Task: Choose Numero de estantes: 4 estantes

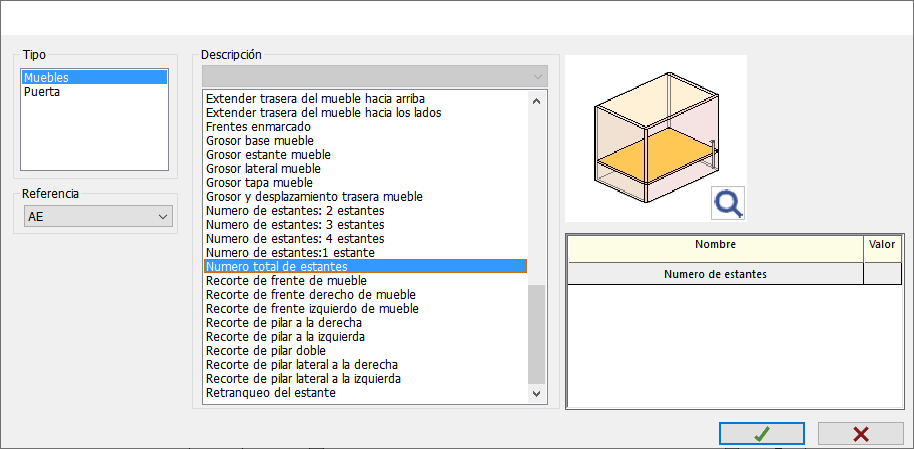Action: [x=365, y=238]
